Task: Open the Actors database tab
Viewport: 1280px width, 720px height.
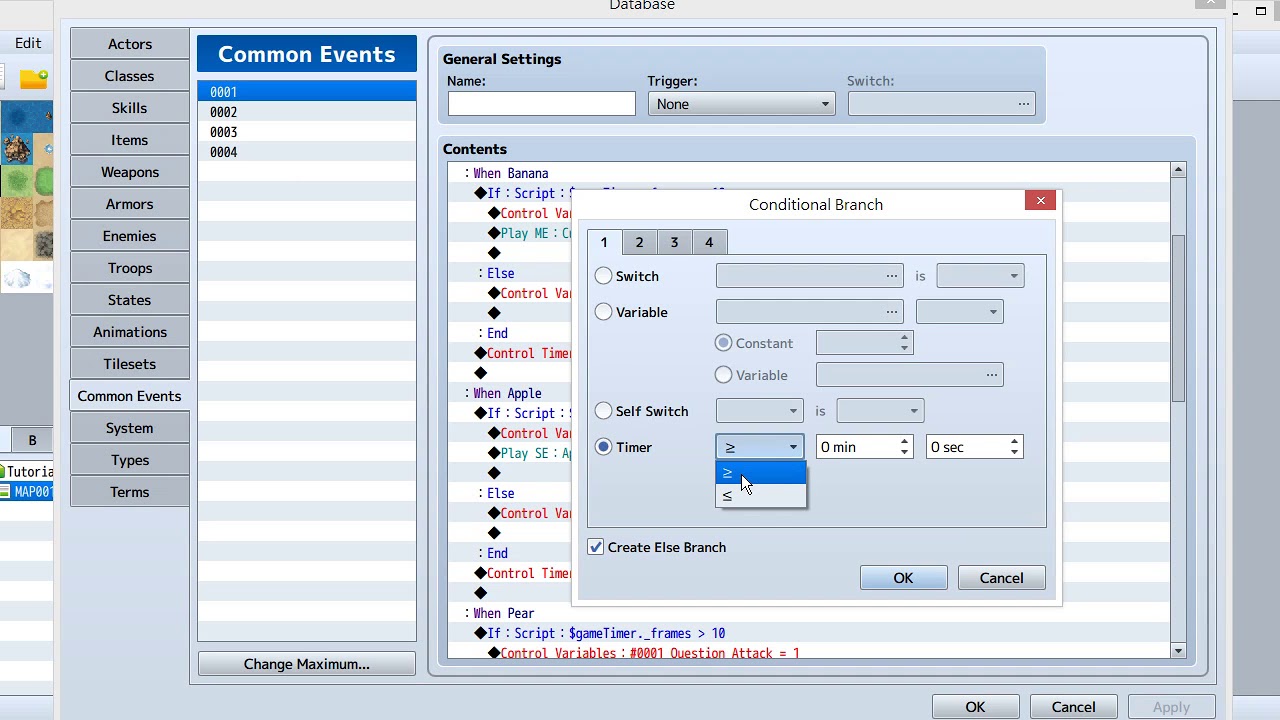Action: 130,44
